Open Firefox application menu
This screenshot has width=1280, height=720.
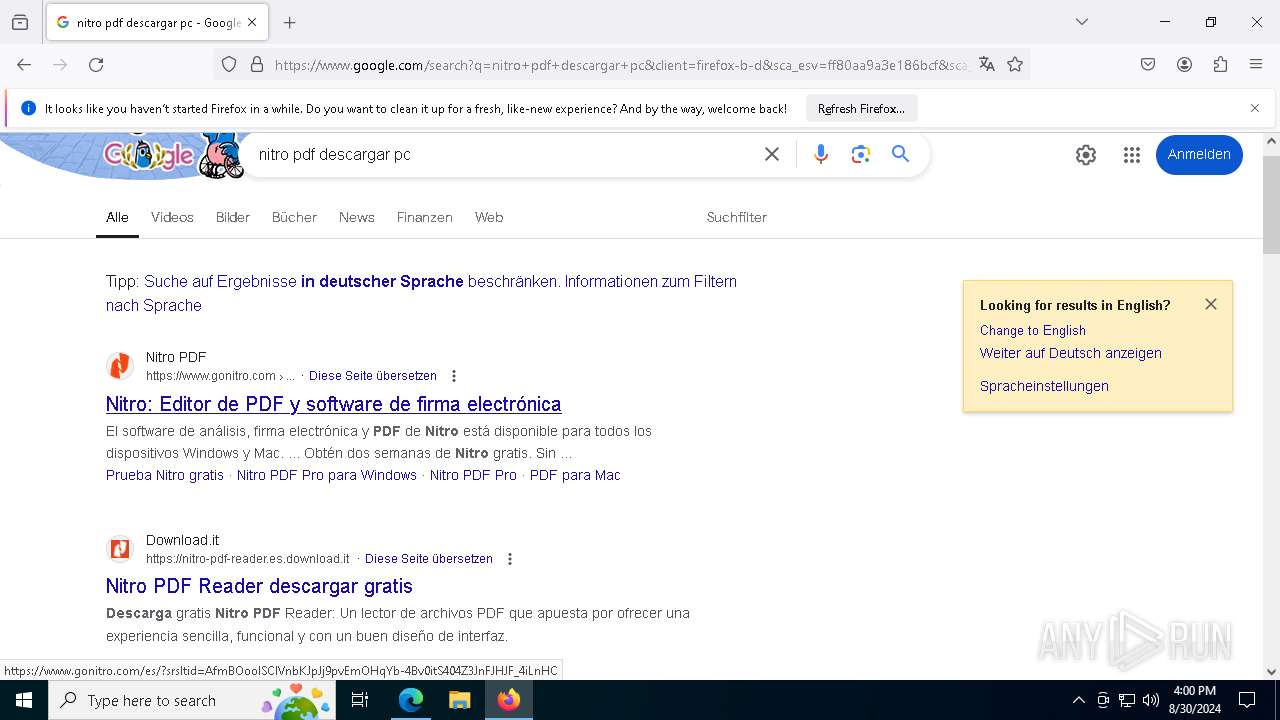1256,65
